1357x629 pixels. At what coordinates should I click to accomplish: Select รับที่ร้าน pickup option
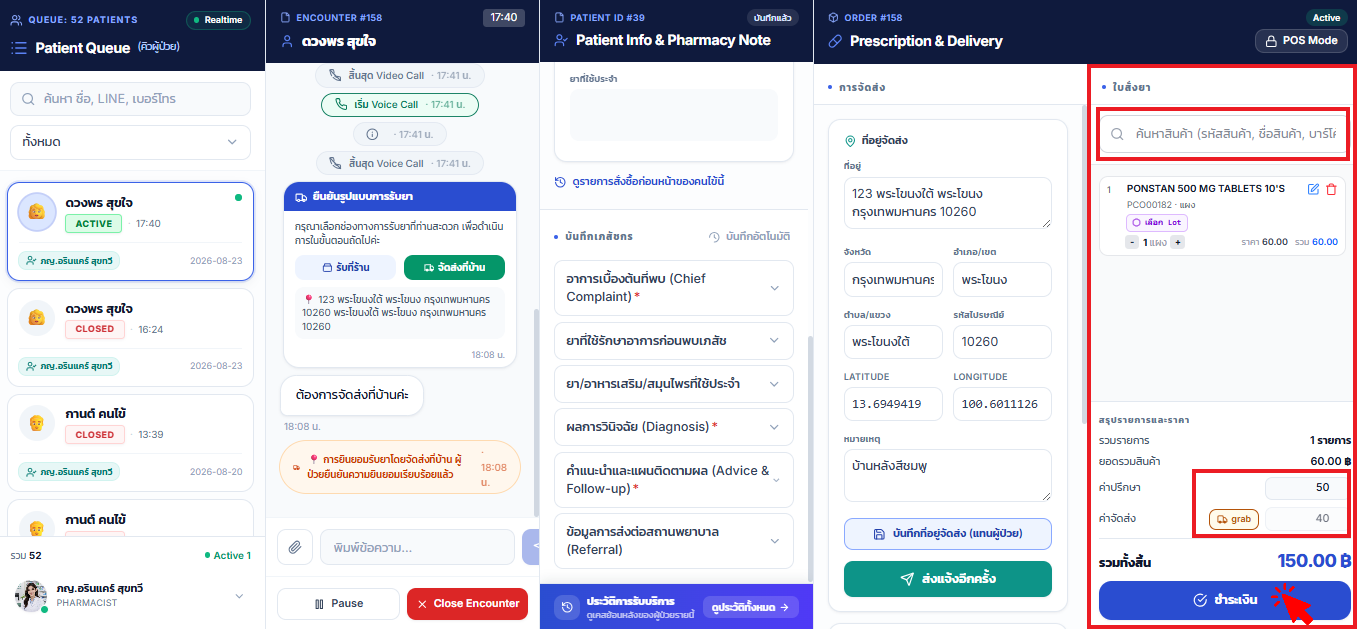345,268
